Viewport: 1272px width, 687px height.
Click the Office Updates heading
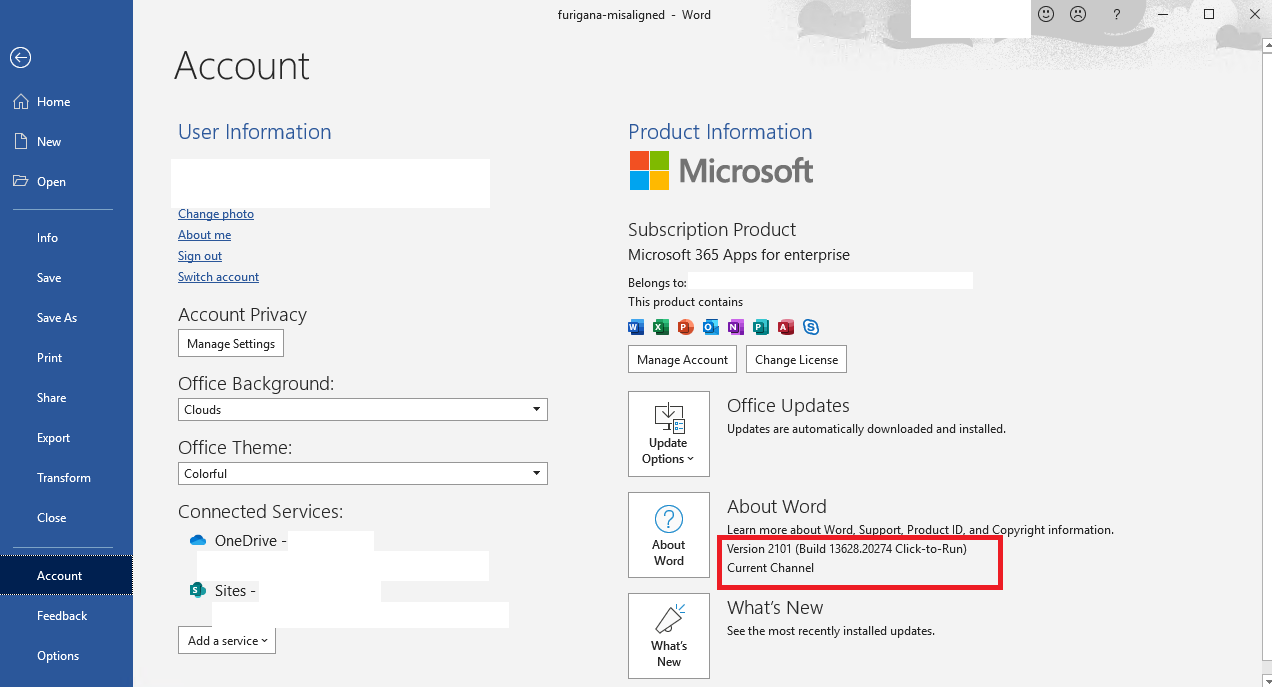[788, 406]
